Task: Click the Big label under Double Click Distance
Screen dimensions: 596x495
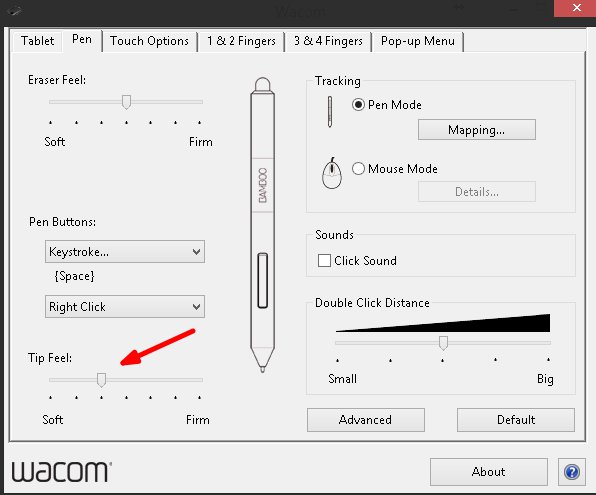Action: pyautogui.click(x=545, y=379)
